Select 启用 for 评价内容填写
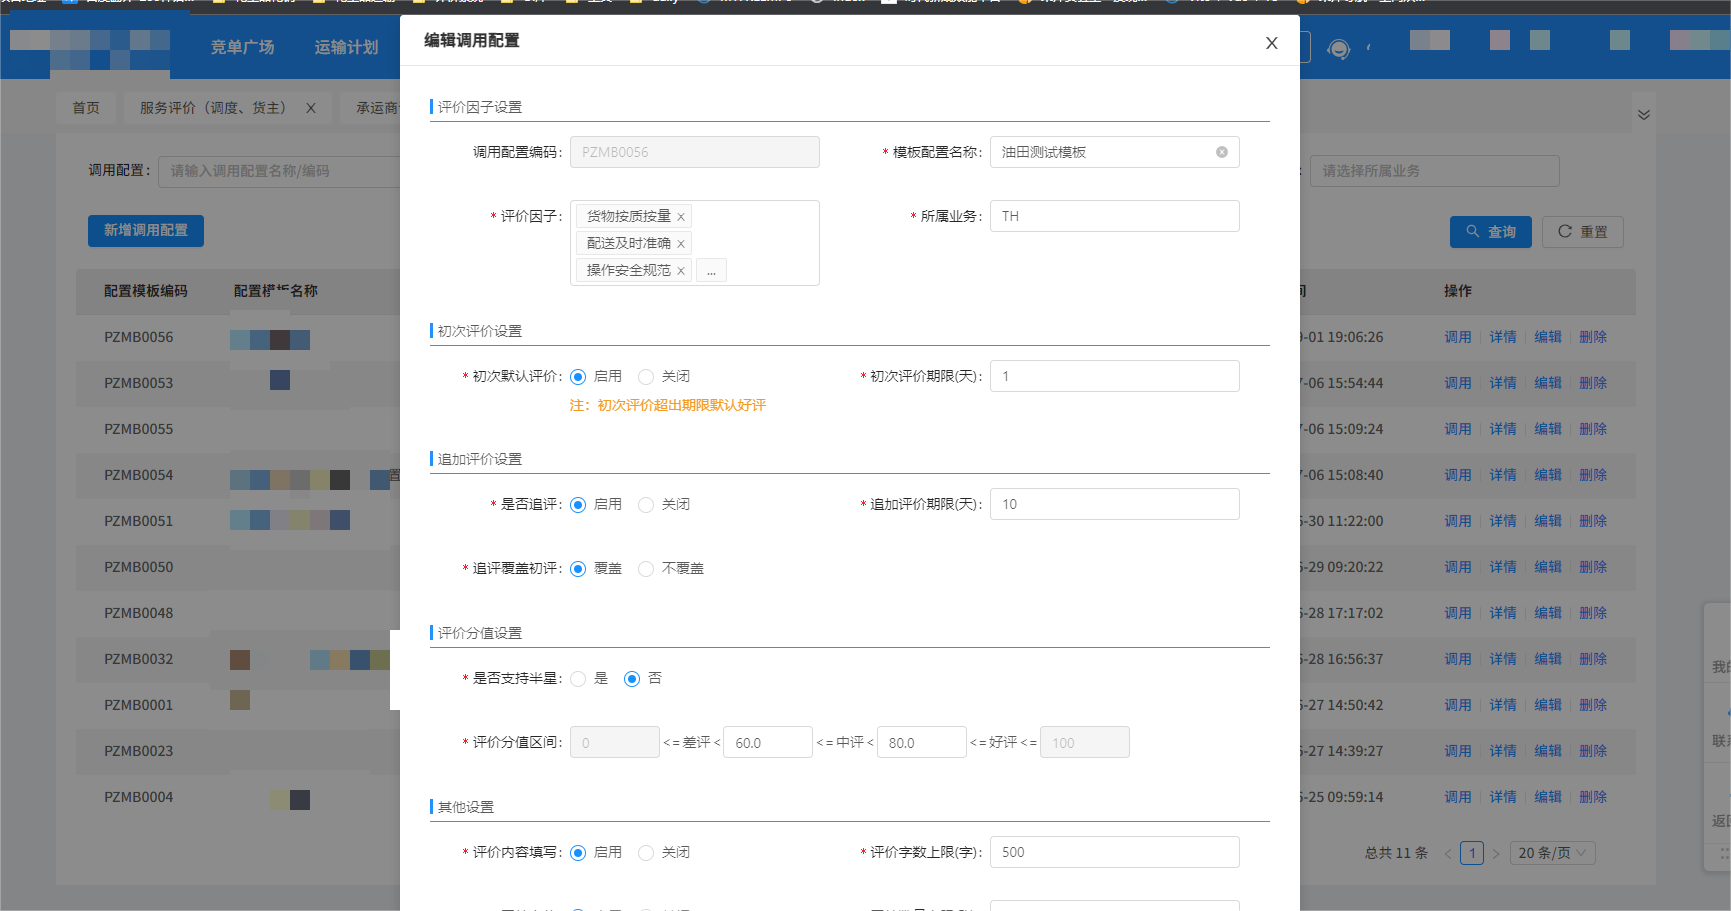The height and width of the screenshot is (911, 1731). (x=578, y=853)
